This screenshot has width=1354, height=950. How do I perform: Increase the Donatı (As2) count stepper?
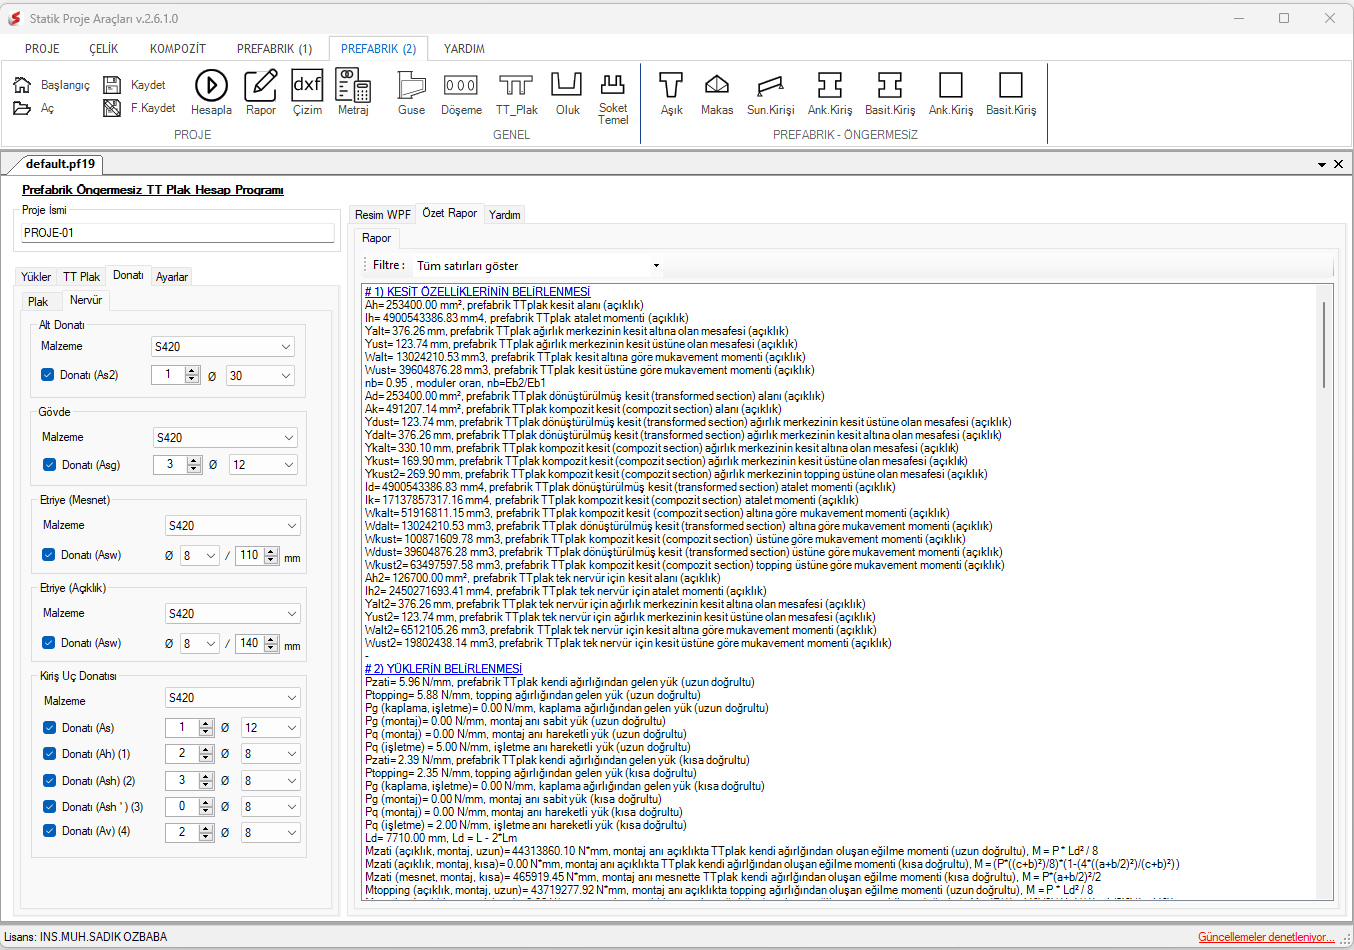point(192,371)
